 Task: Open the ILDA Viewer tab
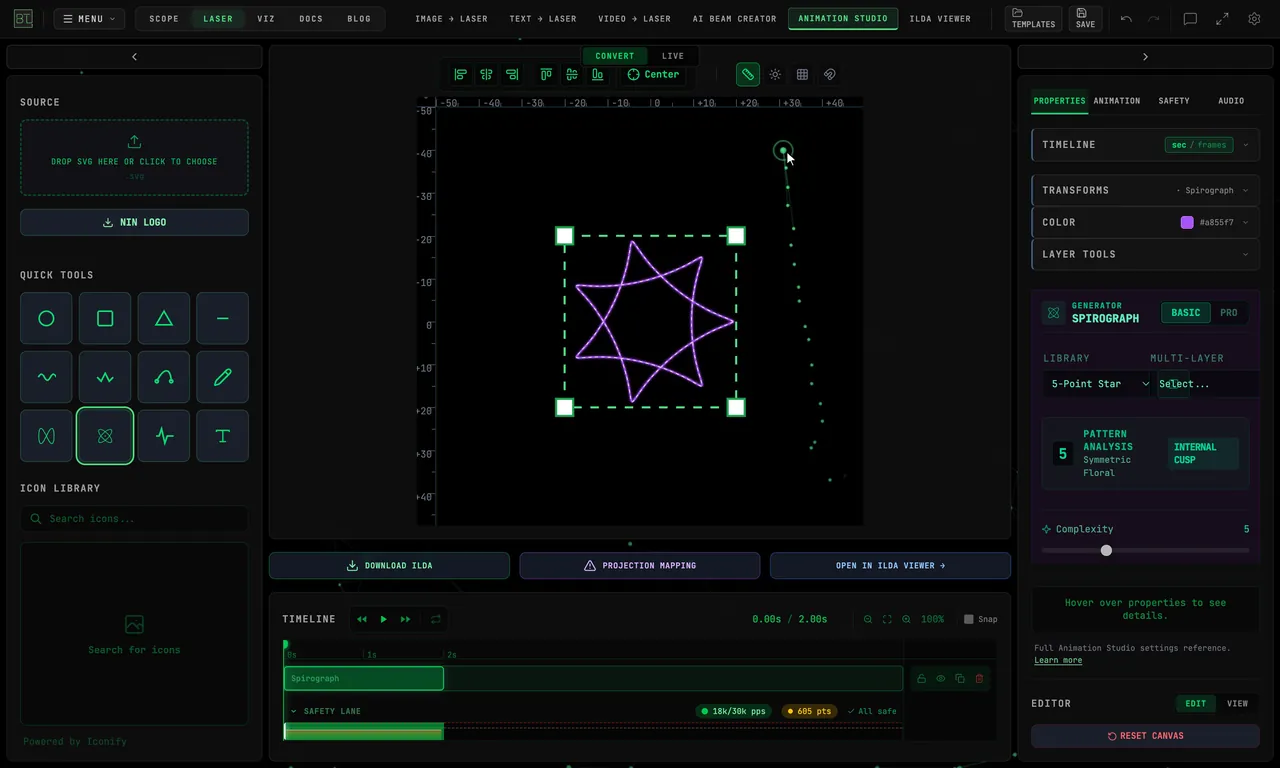940,19
